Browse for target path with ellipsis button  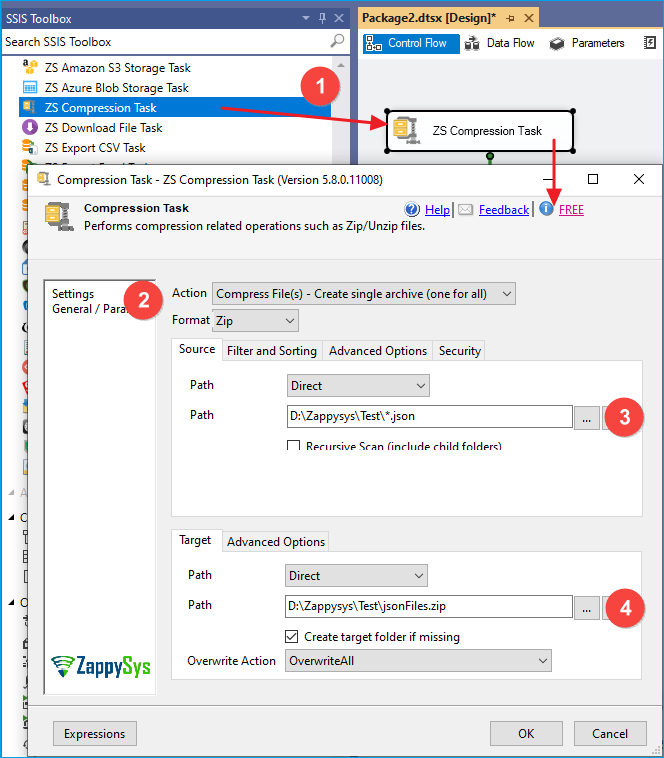(587, 607)
